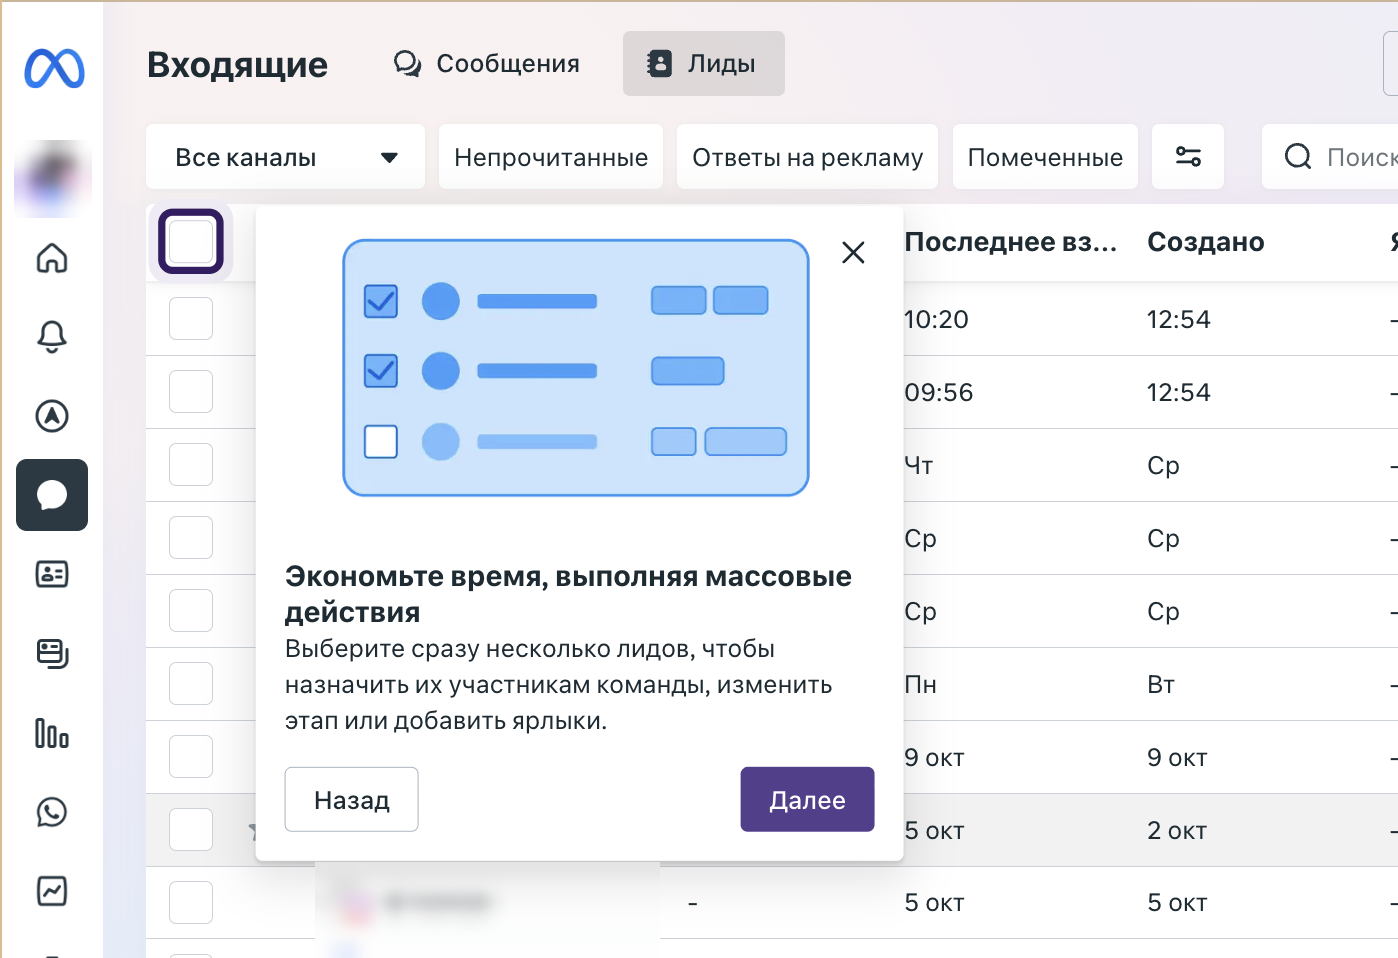Go to Home via house icon

[52, 258]
